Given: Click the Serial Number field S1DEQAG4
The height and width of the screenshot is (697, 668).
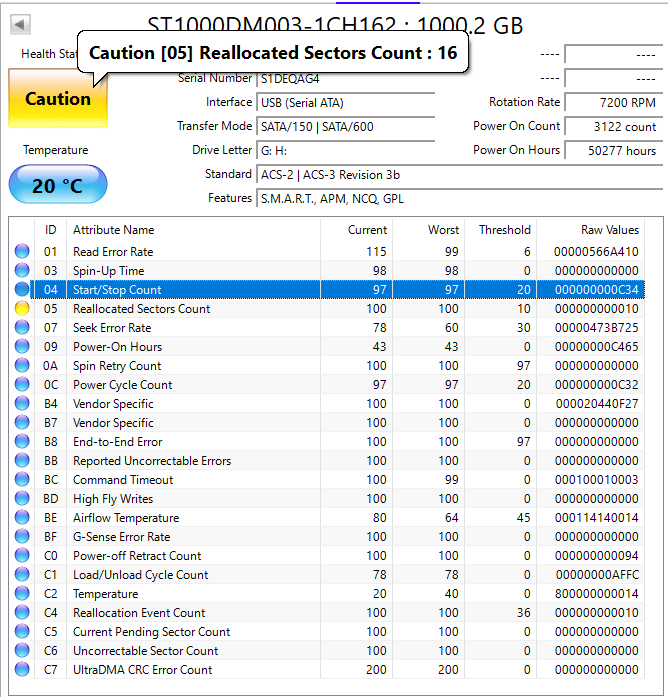Looking at the screenshot, I should pyautogui.click(x=345, y=79).
